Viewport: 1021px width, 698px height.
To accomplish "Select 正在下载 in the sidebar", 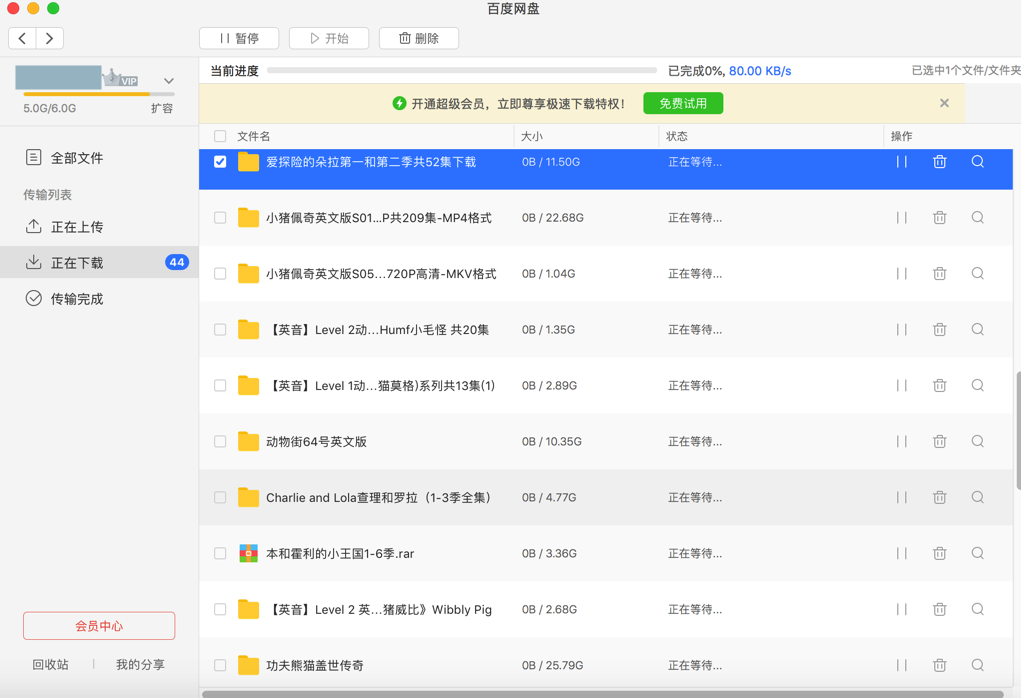I will (x=99, y=262).
